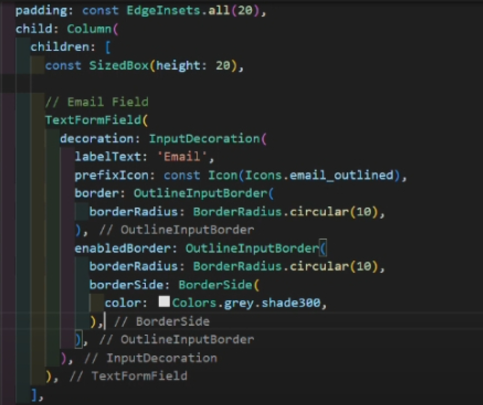This screenshot has height=405, width=483.
Task: Click the SizedBox widget name
Action: coord(119,65)
